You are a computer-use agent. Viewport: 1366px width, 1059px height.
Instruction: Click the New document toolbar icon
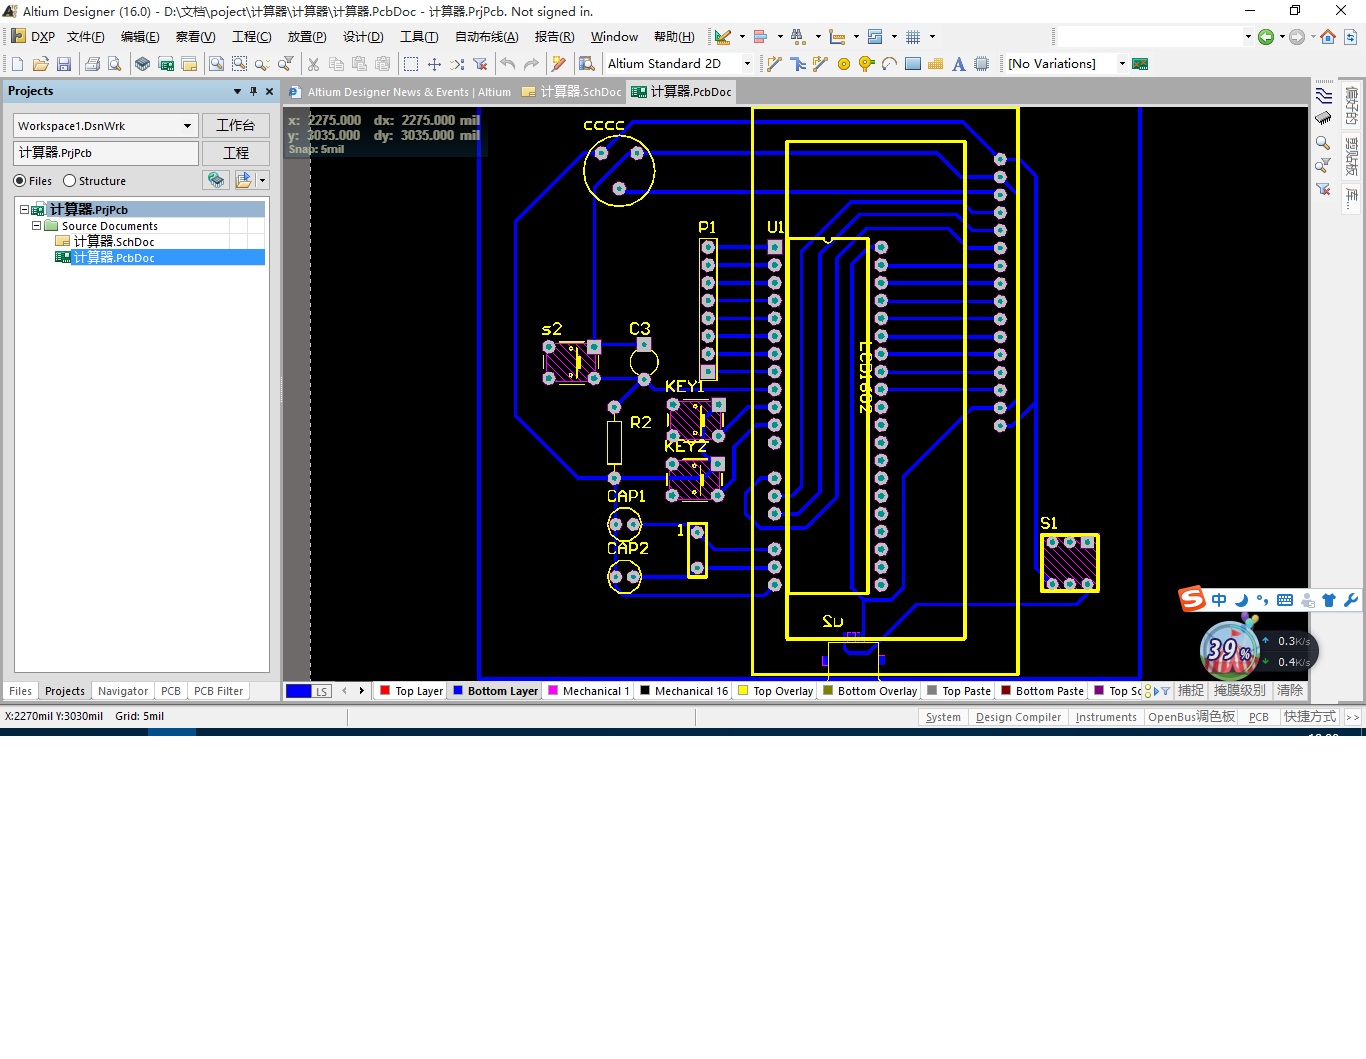(17, 64)
